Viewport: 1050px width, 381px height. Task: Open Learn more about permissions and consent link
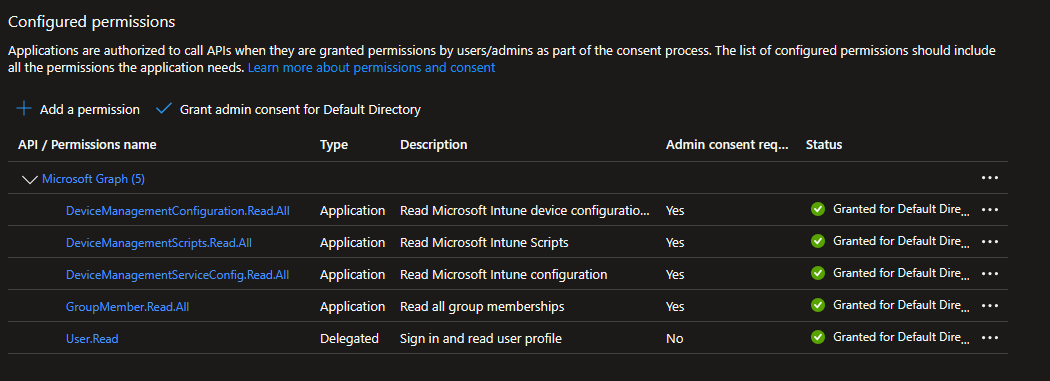(372, 68)
